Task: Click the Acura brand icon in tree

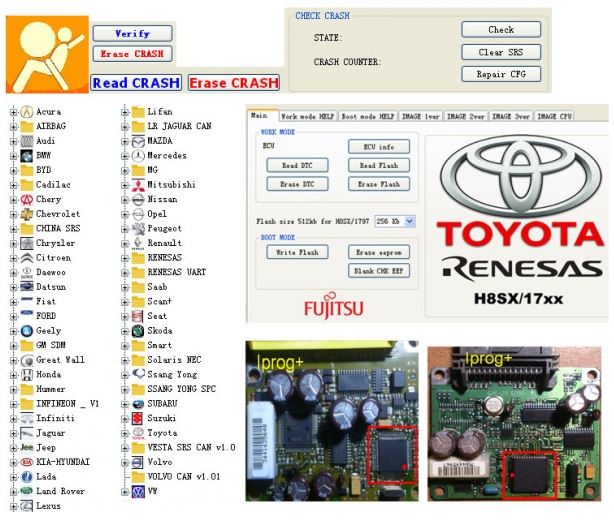Action: click(x=28, y=112)
